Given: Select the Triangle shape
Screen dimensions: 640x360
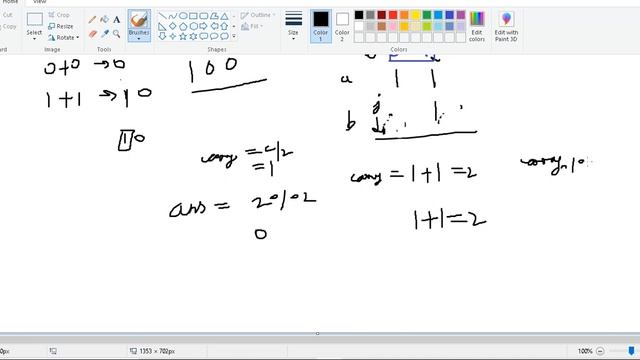Looking at the screenshot, I should tap(224, 16).
